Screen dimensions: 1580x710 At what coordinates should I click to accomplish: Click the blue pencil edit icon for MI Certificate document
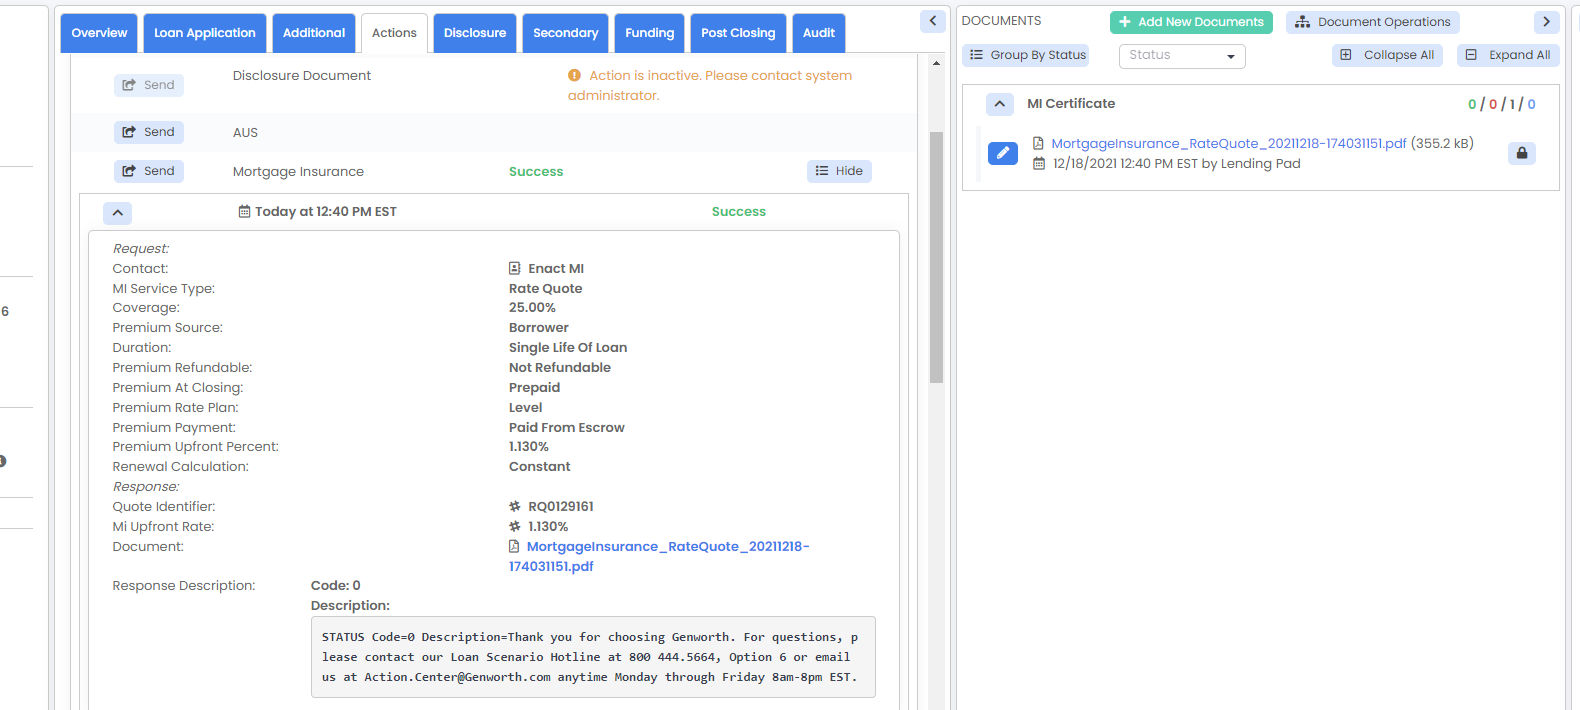(1002, 153)
